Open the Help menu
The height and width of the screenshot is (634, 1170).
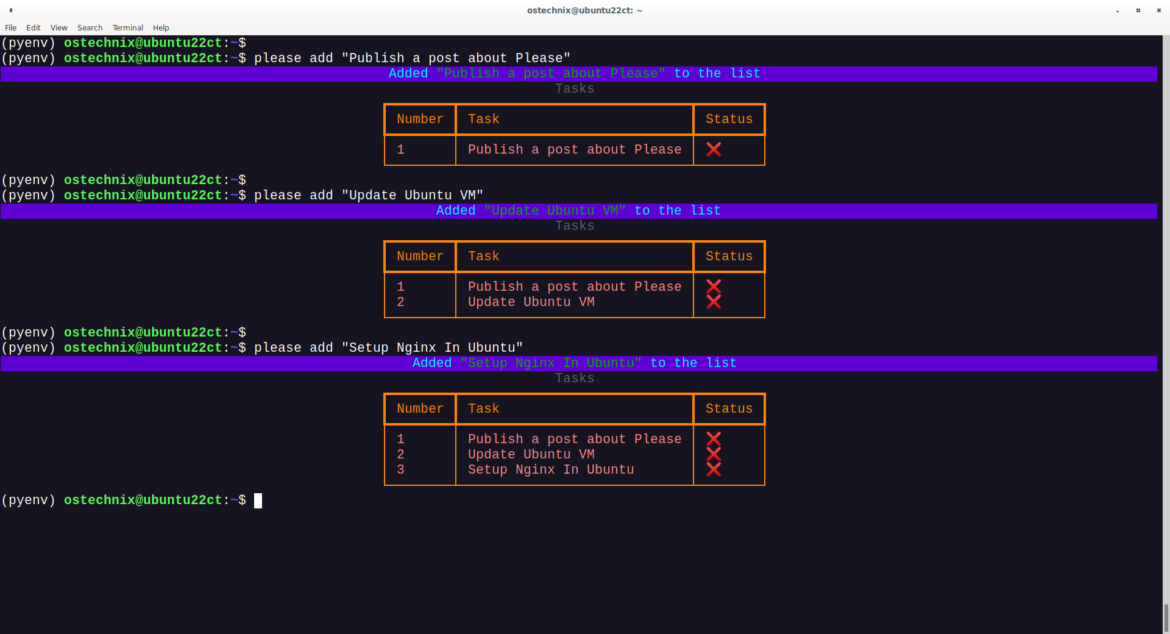(x=160, y=27)
